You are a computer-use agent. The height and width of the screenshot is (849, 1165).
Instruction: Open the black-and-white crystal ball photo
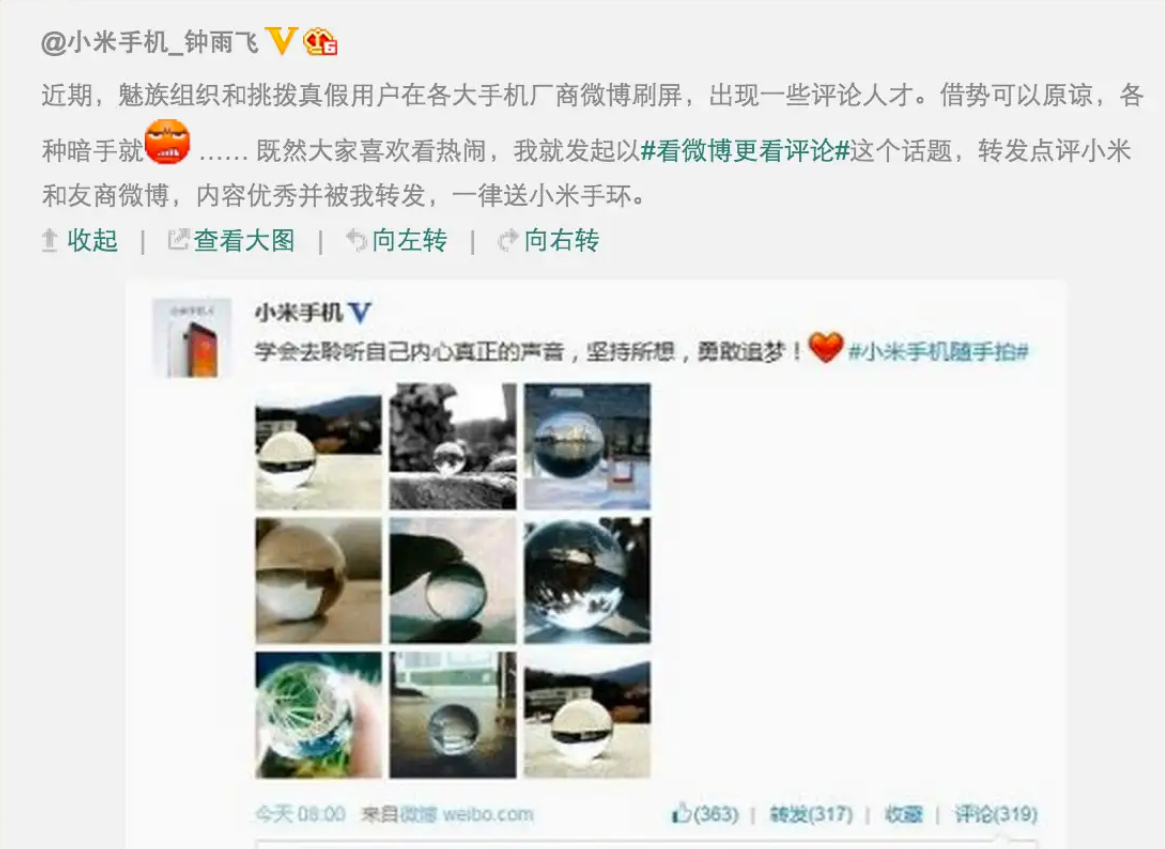tap(452, 446)
